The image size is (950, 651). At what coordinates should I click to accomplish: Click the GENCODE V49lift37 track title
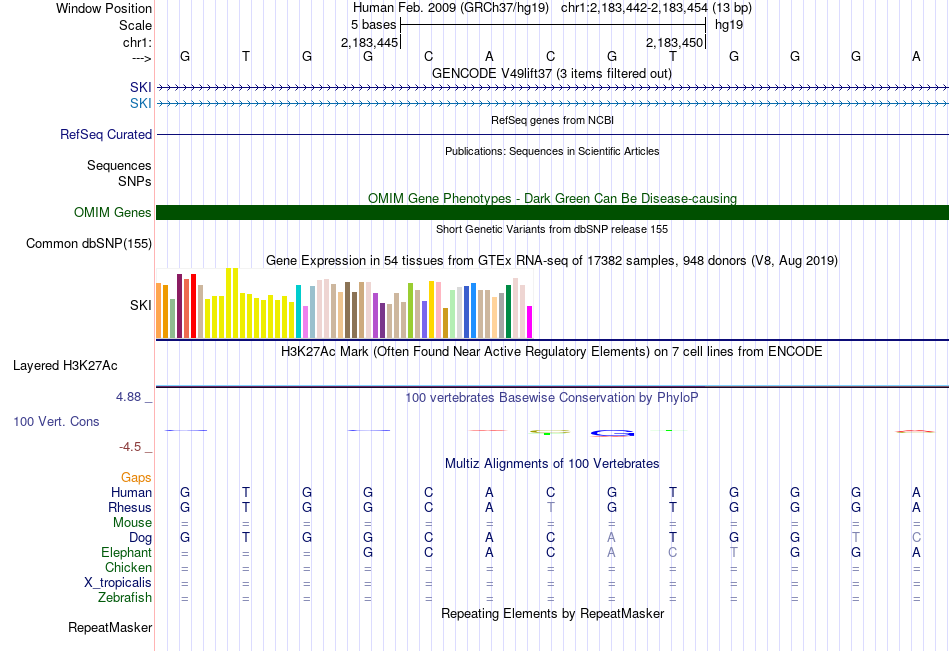click(x=552, y=73)
